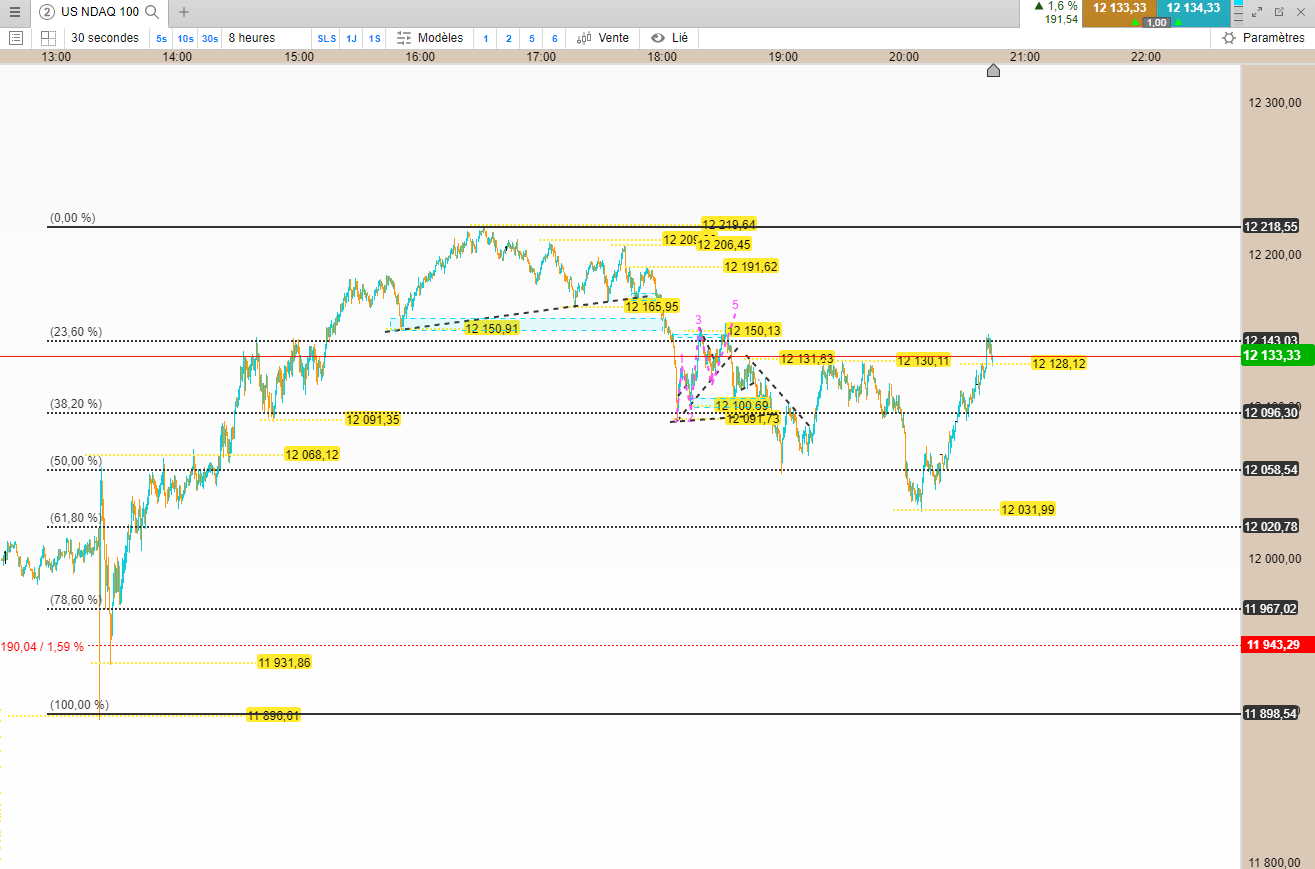Open the depth bars indicator

(1236, 12)
